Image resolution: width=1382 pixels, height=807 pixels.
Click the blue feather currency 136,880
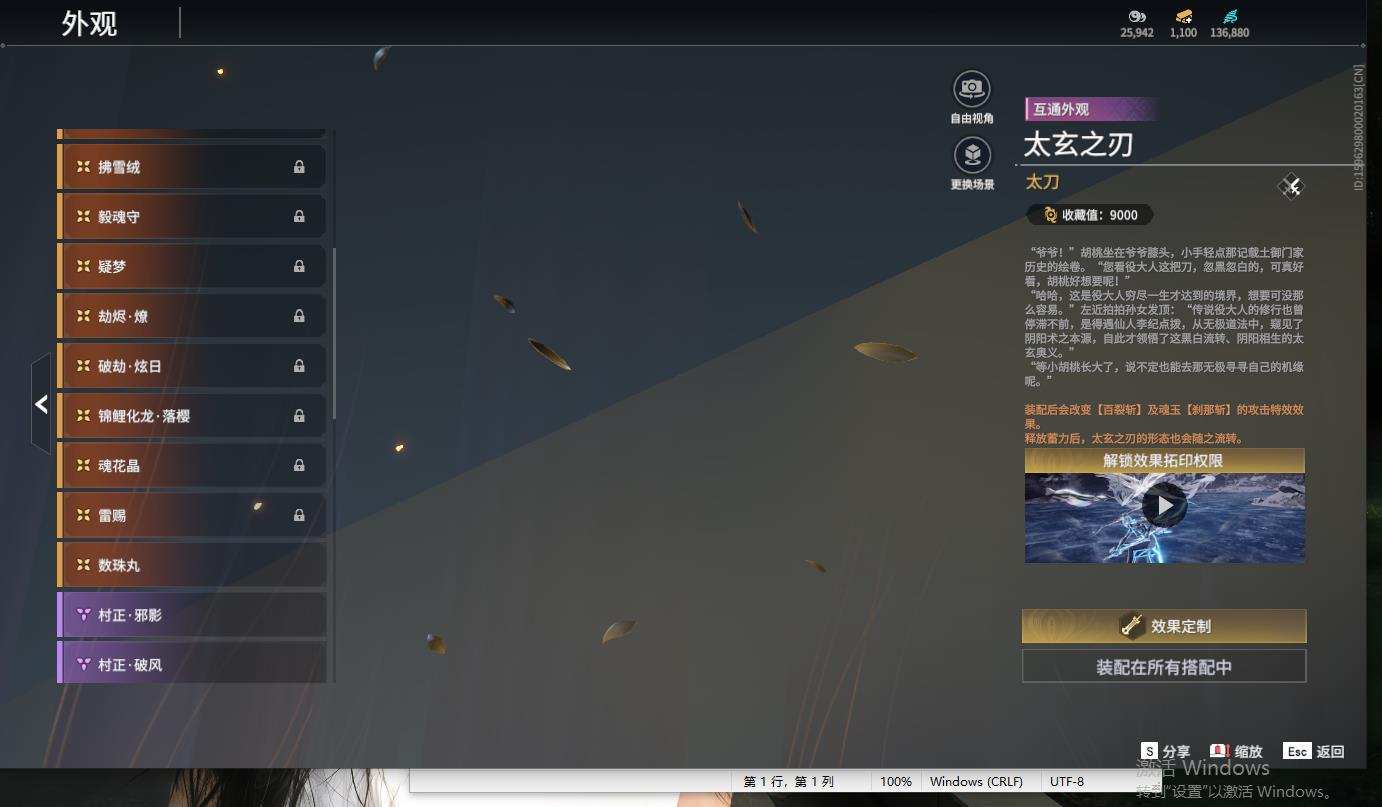[1229, 24]
